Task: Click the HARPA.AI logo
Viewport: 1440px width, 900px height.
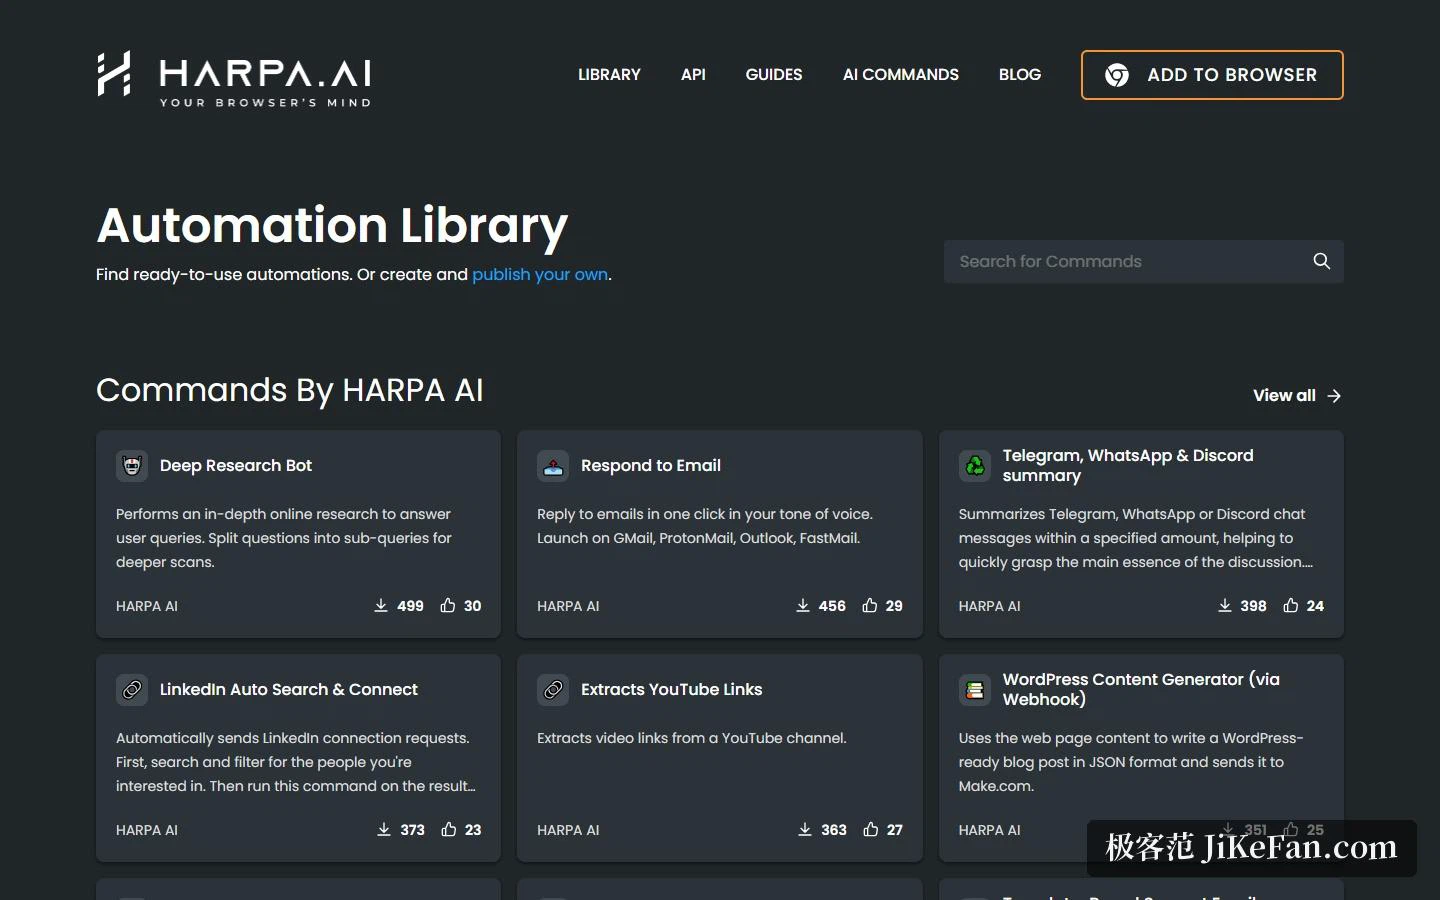Action: [234, 78]
